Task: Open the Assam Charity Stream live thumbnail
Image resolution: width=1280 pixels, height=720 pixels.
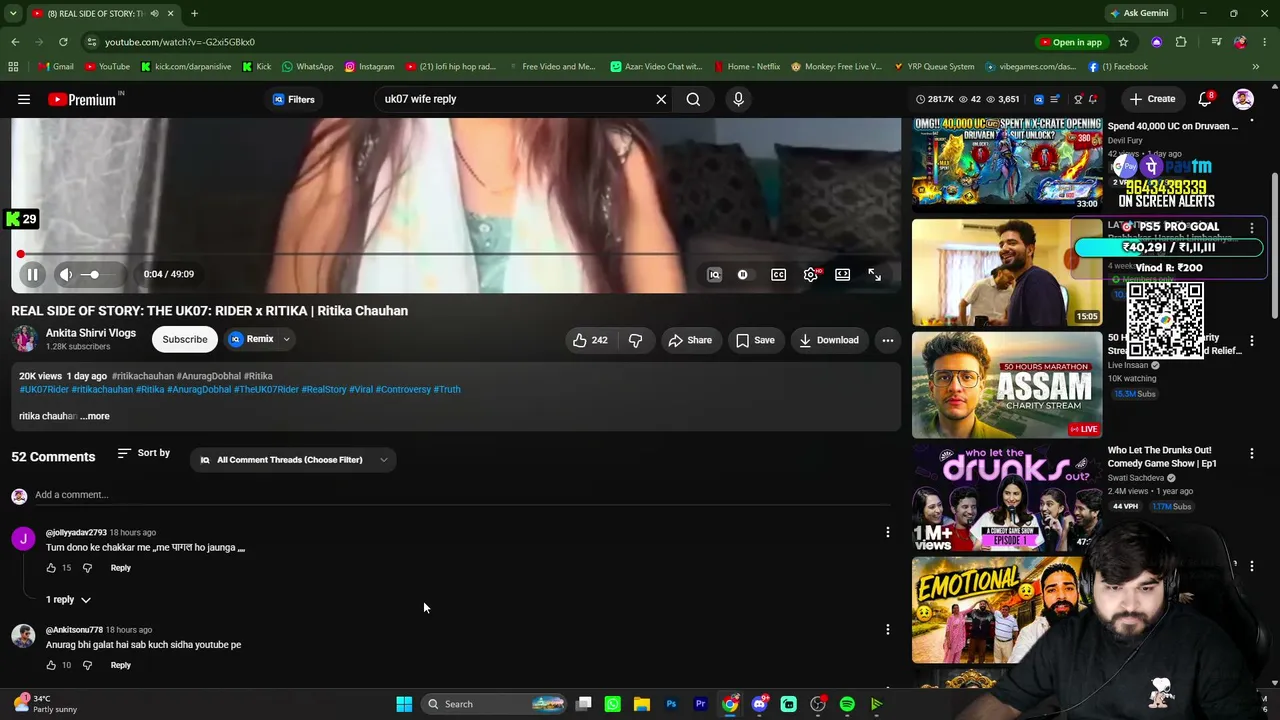Action: [1007, 385]
